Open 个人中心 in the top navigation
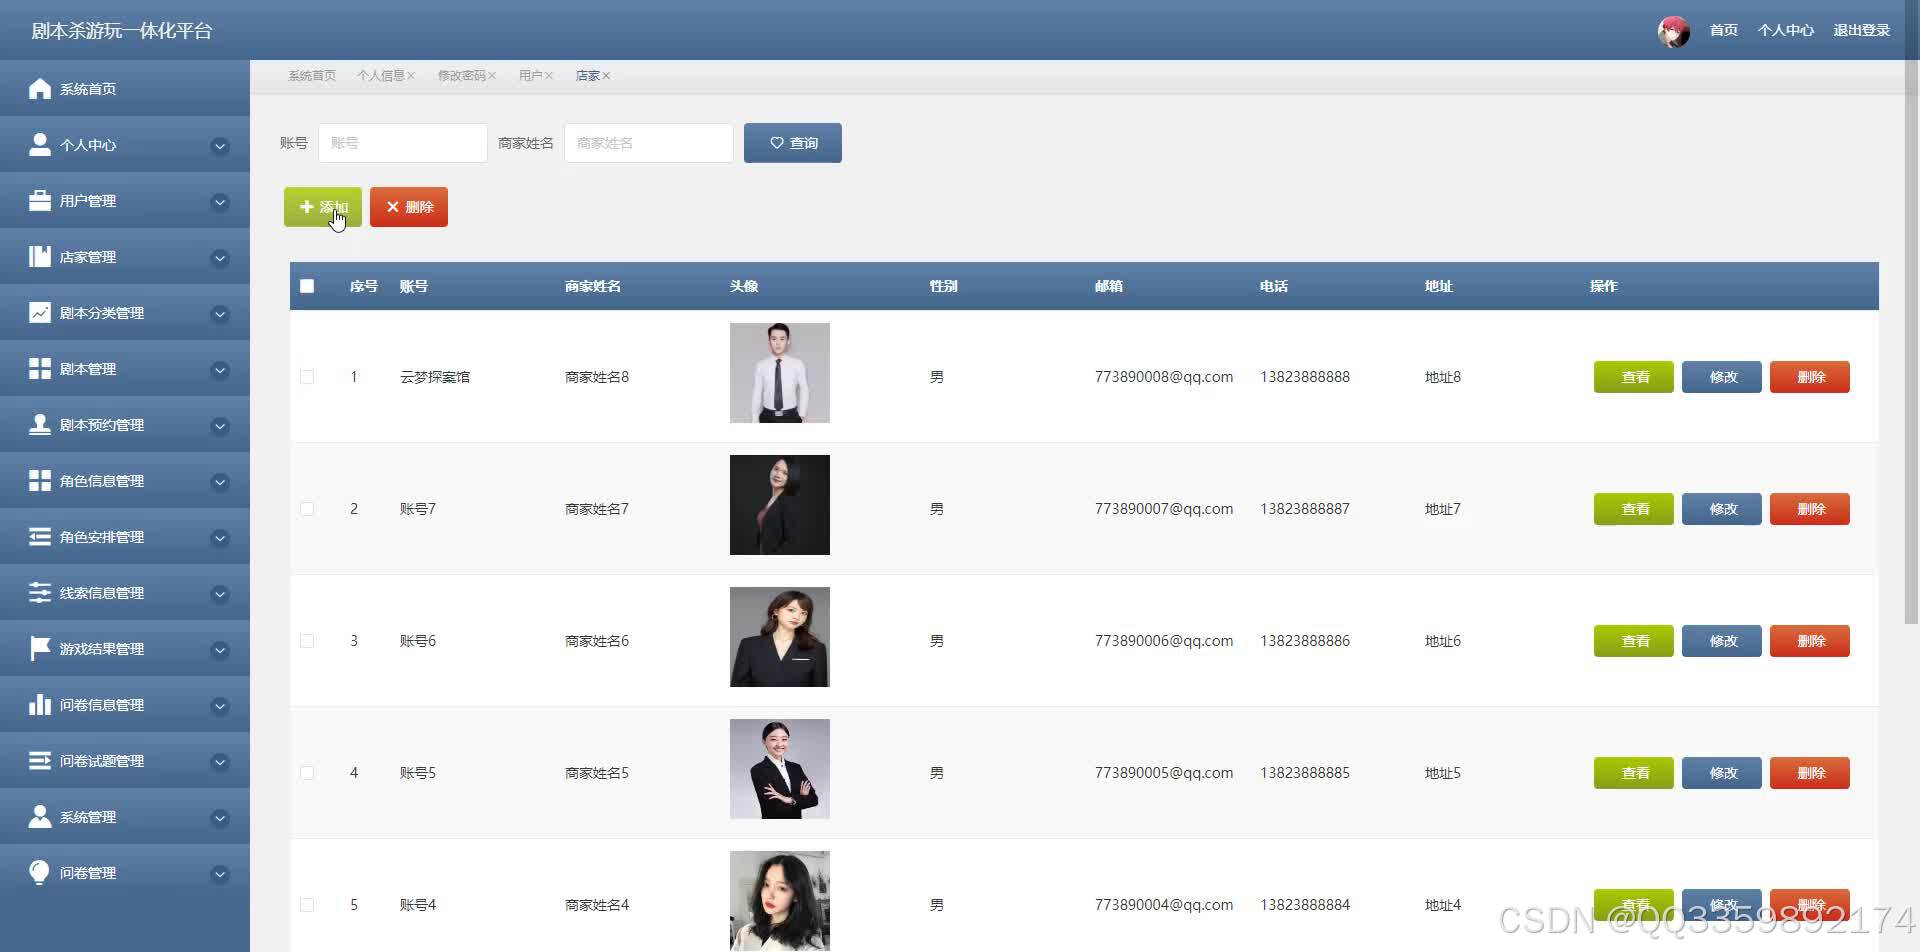 coord(1785,31)
